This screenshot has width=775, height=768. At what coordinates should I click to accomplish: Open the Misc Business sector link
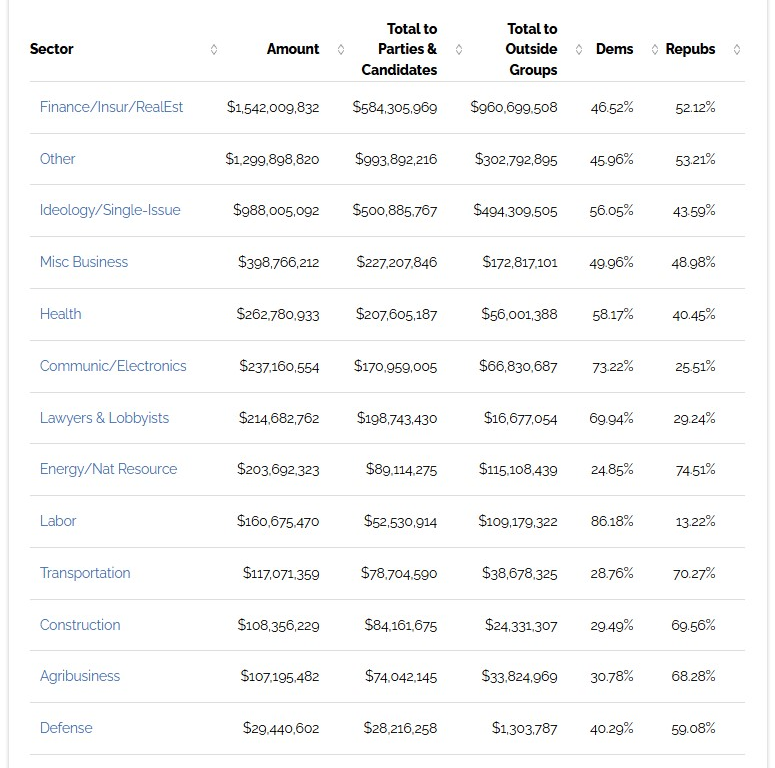(84, 262)
